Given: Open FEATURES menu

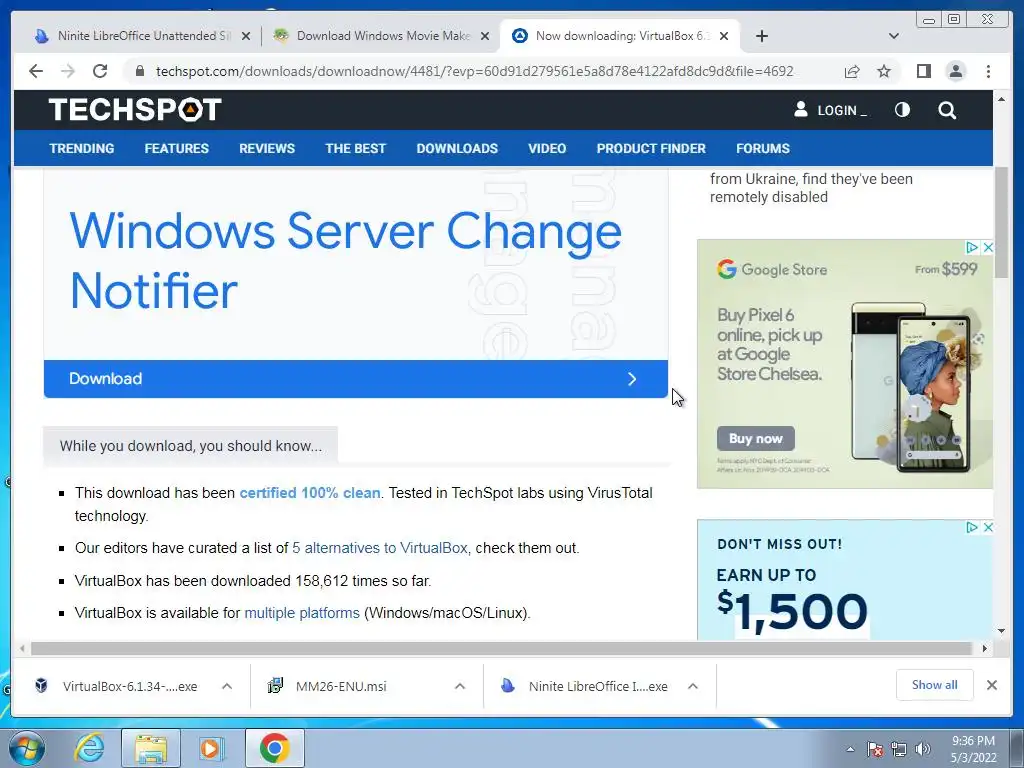Looking at the screenshot, I should [x=176, y=148].
